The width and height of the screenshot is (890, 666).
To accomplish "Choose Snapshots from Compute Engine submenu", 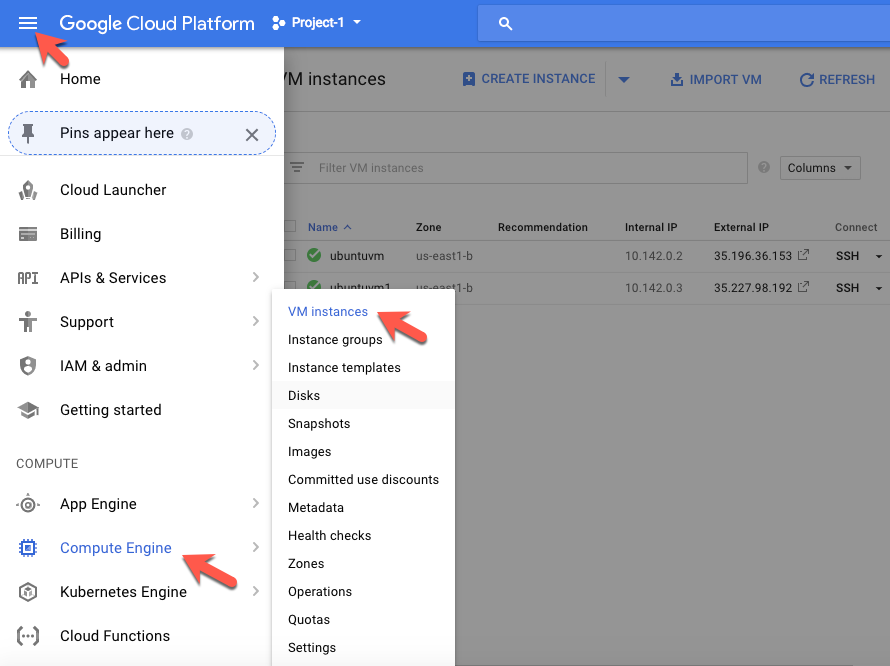I will [x=319, y=424].
